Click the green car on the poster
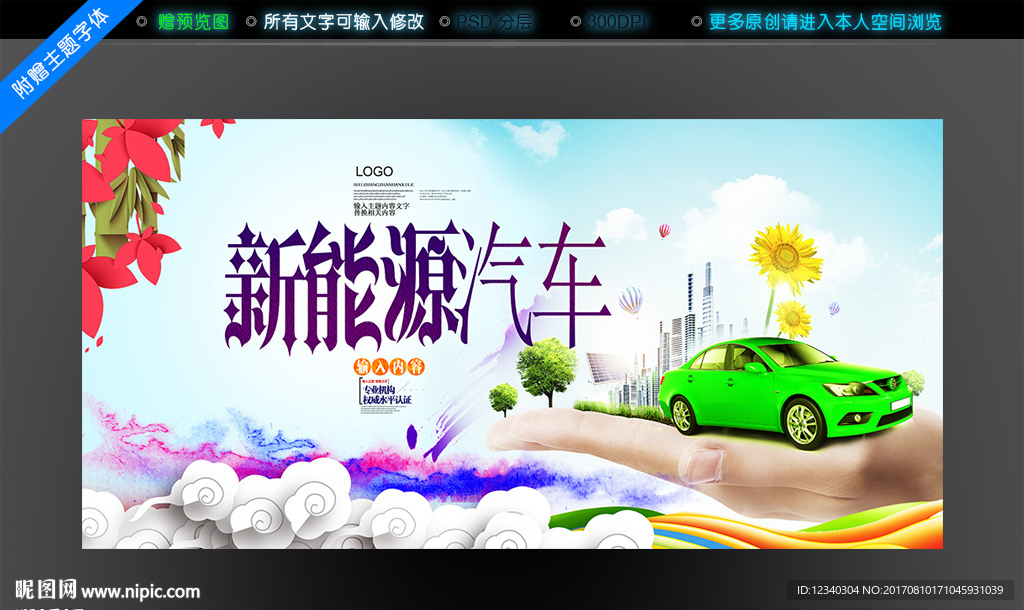Screen dimensions: 1024x610 click(785, 391)
